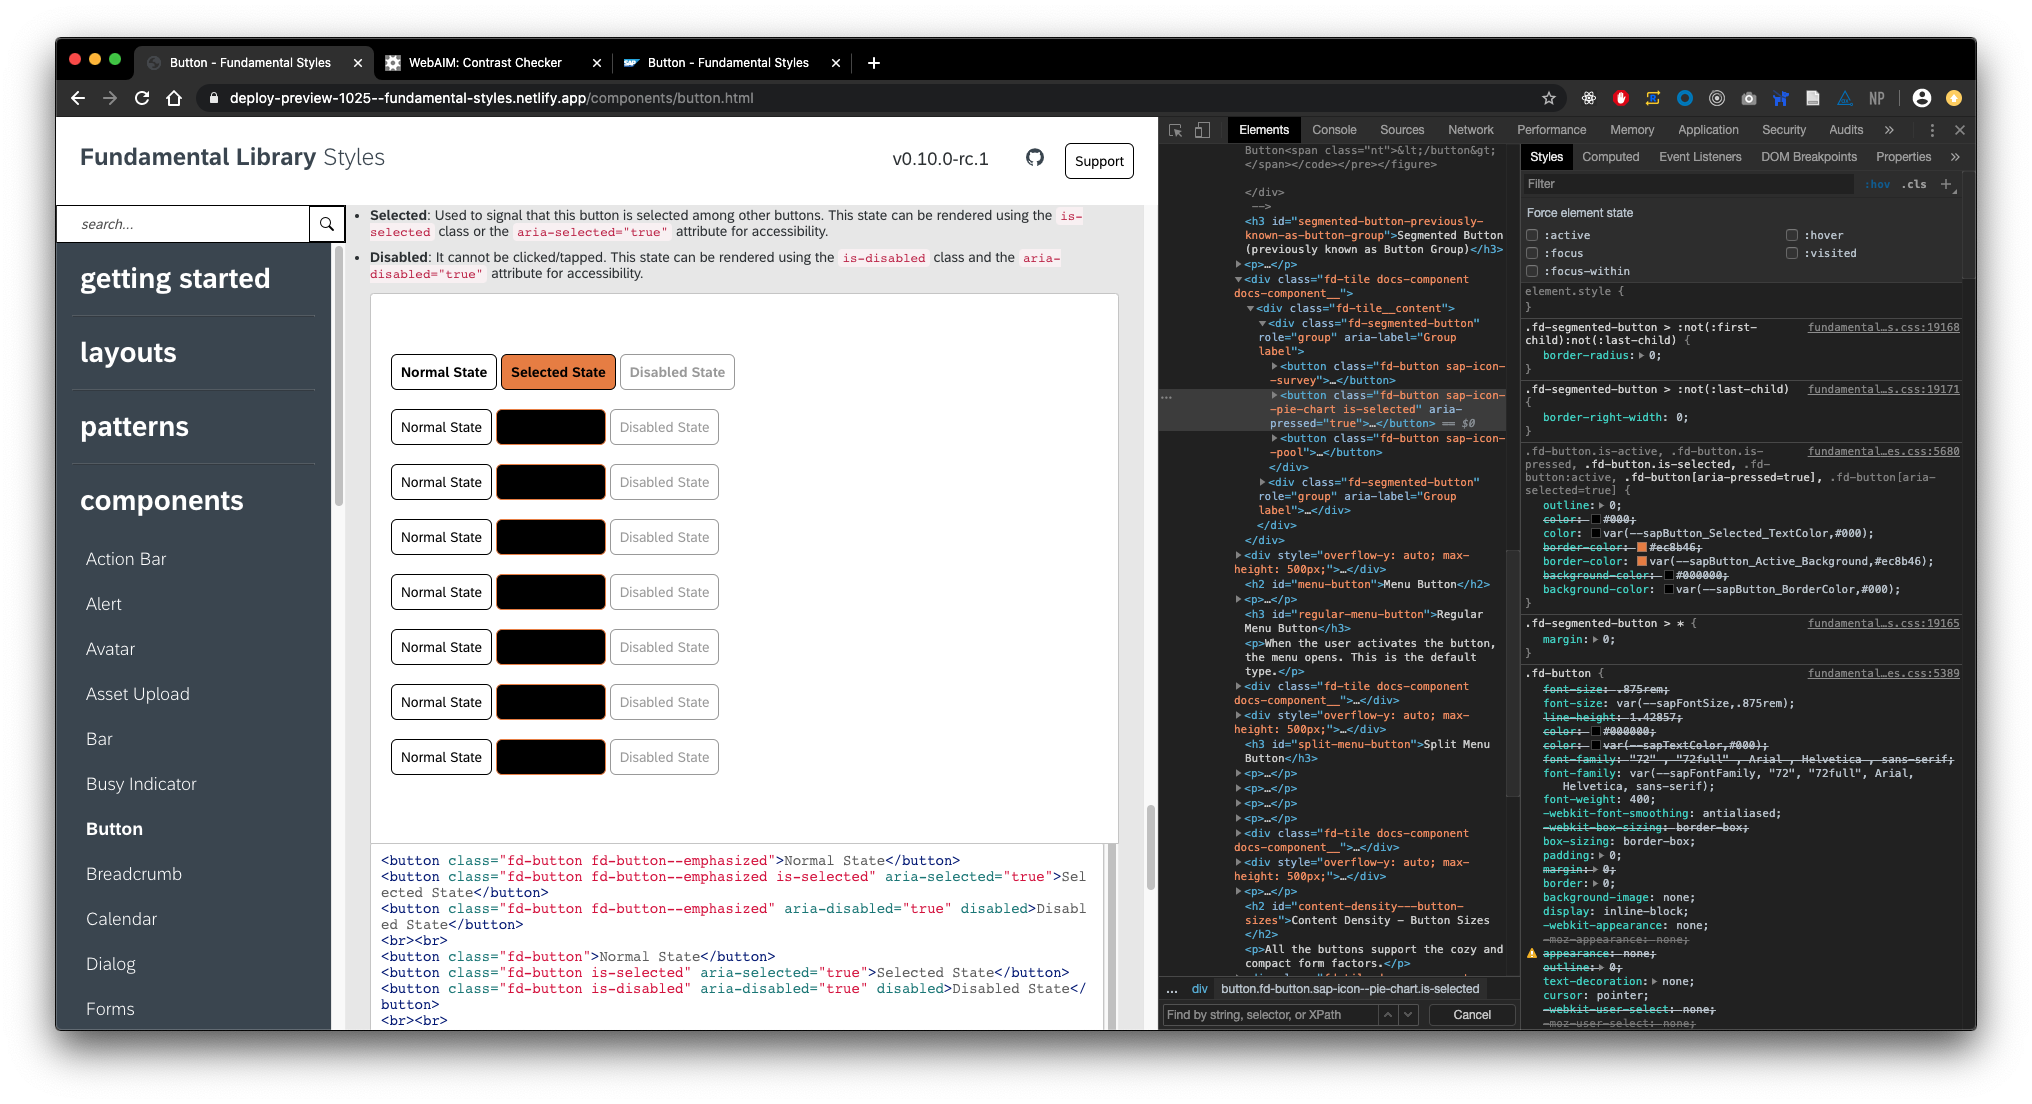Enable the :hover force state checkbox

click(x=1792, y=235)
